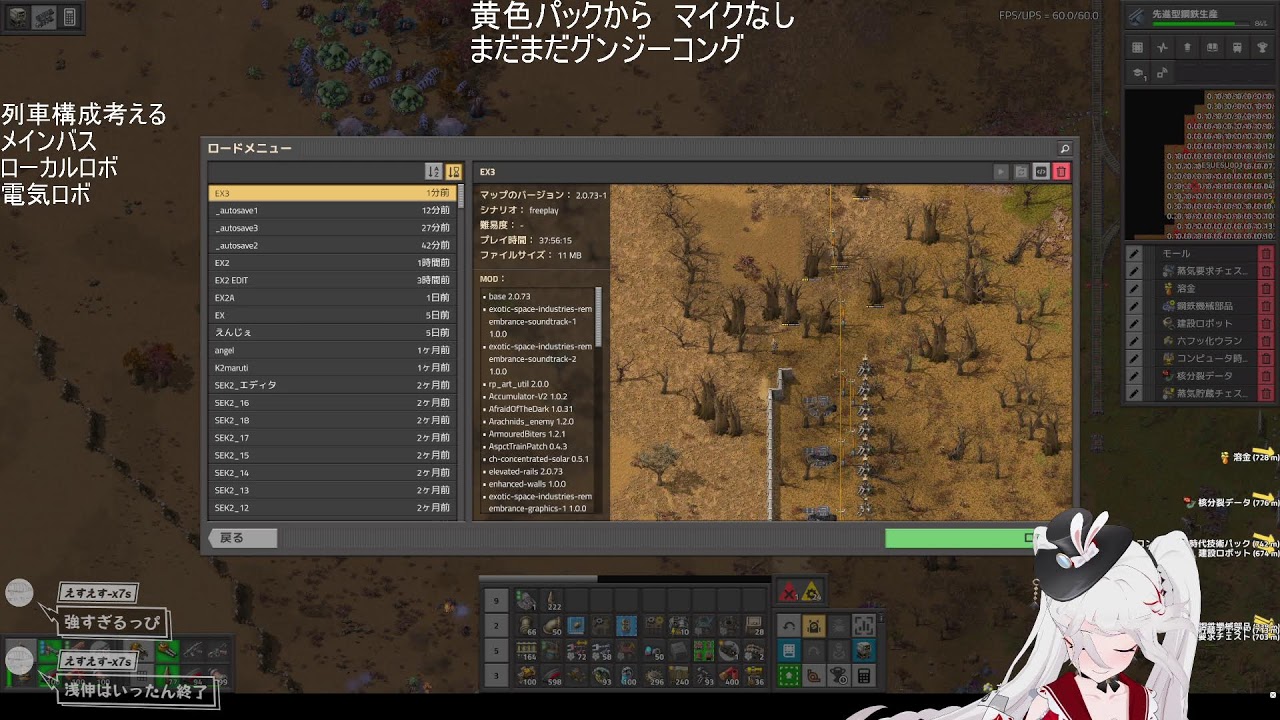Open the trophy achievements icon at top right
Image resolution: width=1280 pixels, height=720 pixels.
(1262, 48)
